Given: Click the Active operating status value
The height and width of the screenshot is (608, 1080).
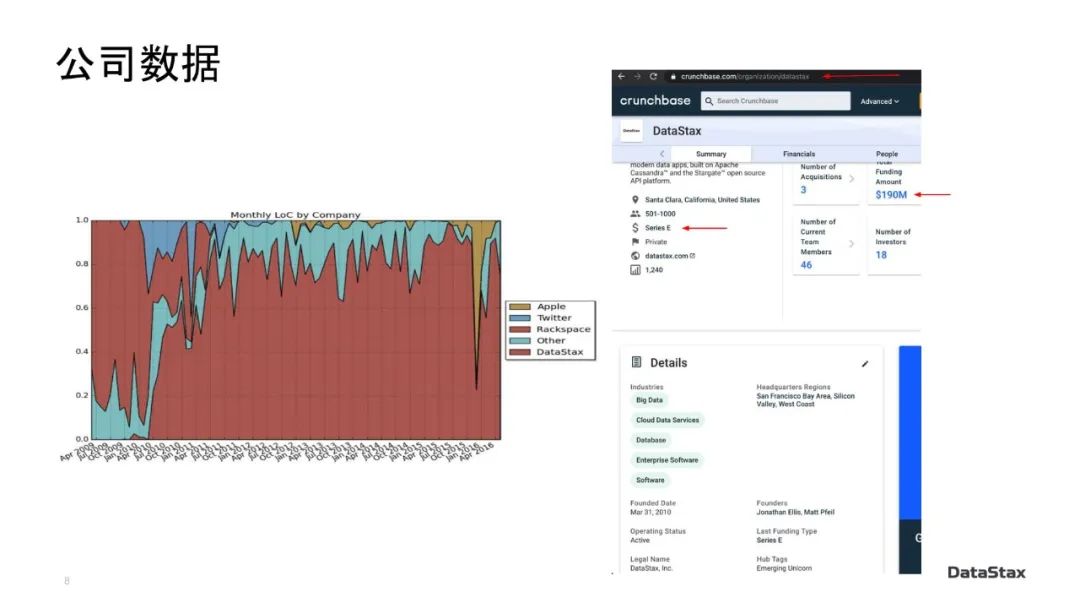Looking at the screenshot, I should pos(640,541).
